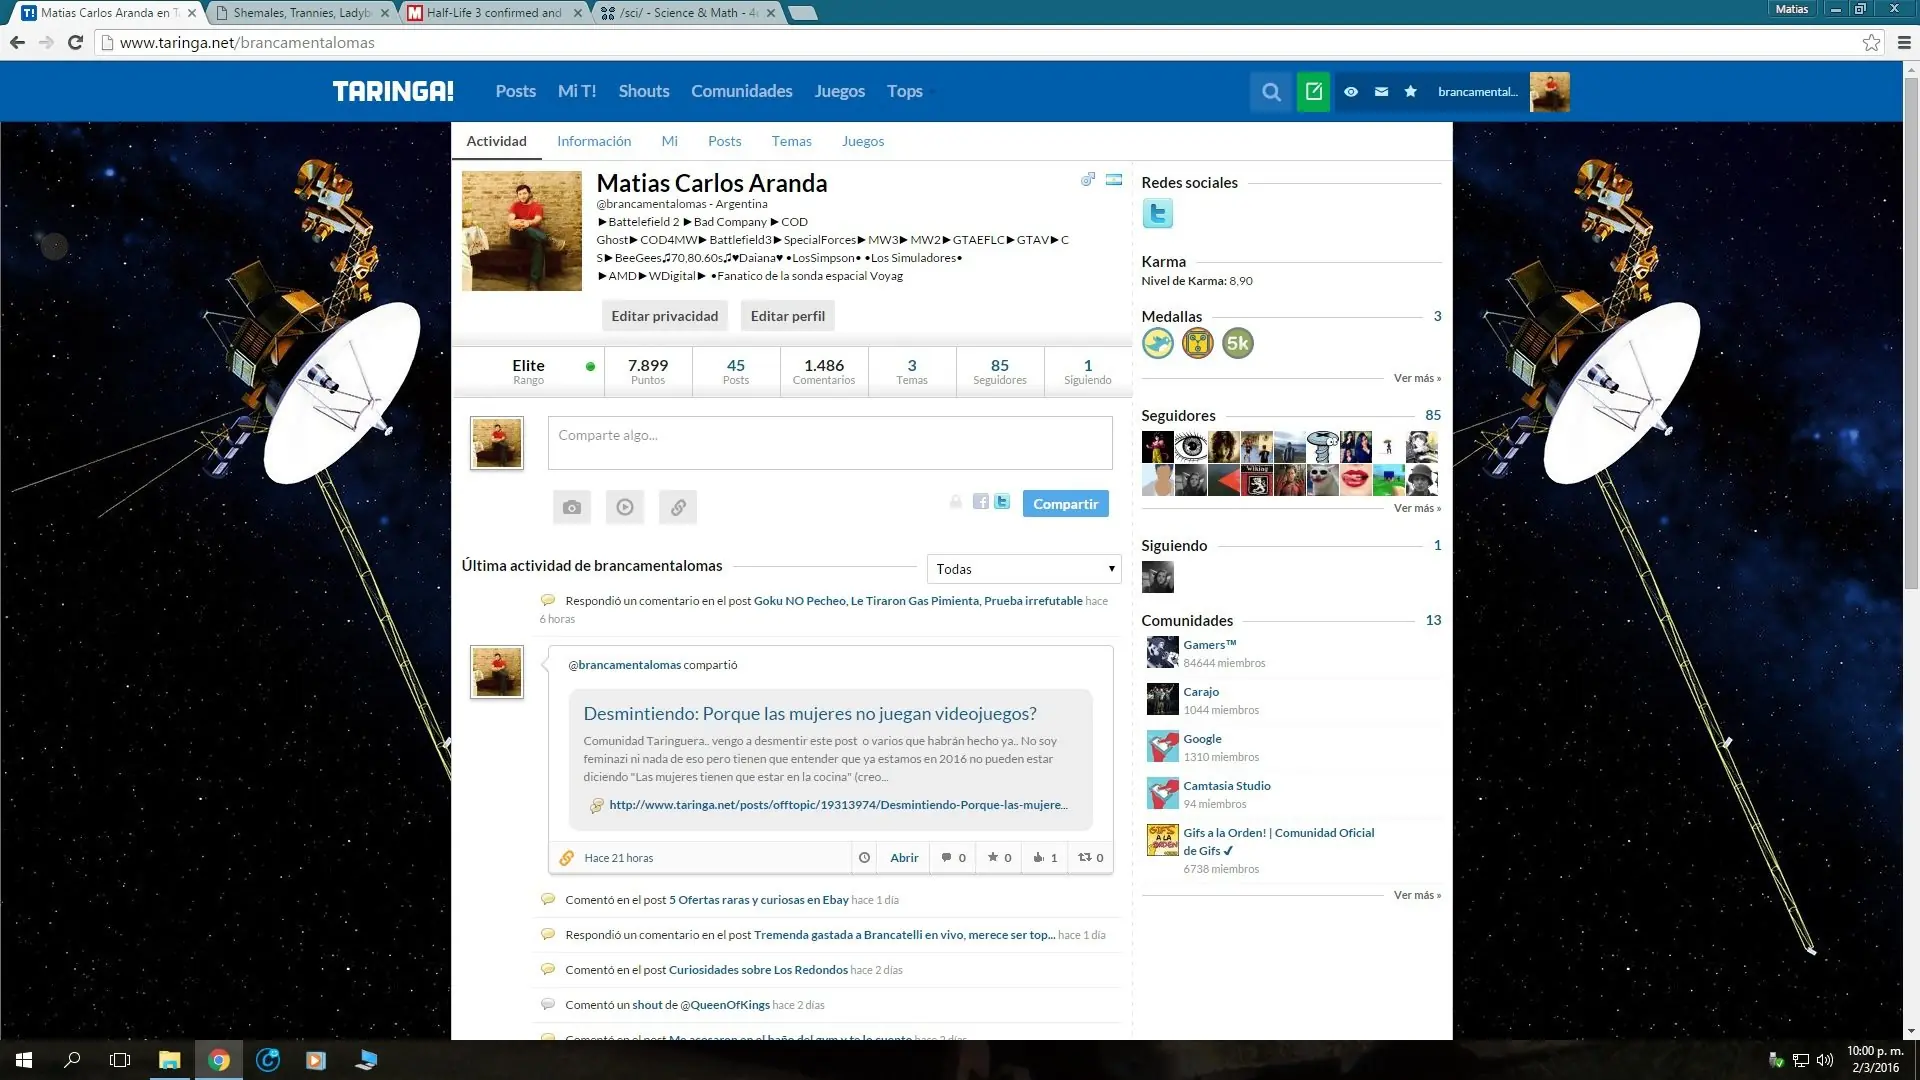Click the green create-post icon
The height and width of the screenshot is (1080, 1920).
[1313, 92]
